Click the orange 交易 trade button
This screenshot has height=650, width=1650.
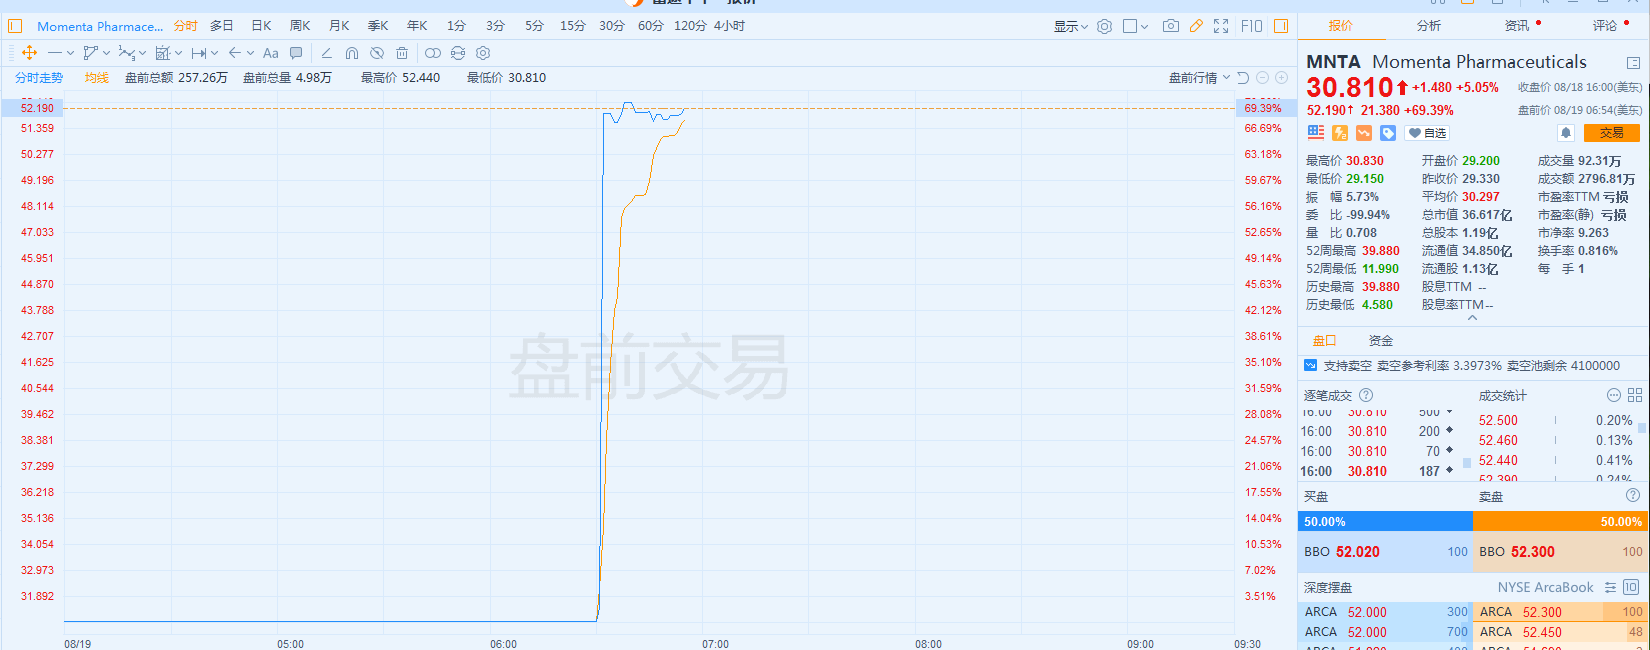[x=1611, y=133]
